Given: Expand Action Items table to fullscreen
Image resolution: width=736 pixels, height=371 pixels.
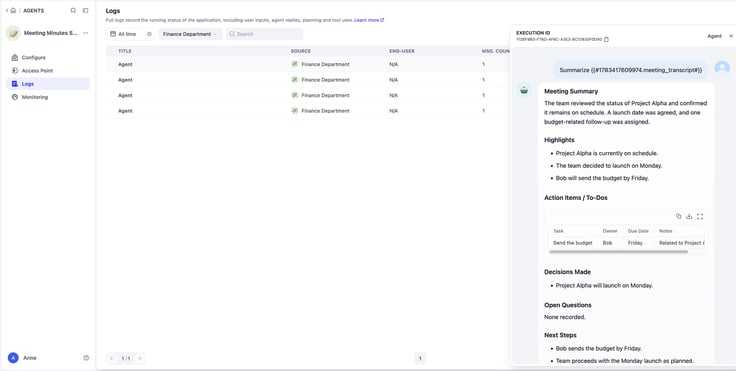Looking at the screenshot, I should coord(700,216).
